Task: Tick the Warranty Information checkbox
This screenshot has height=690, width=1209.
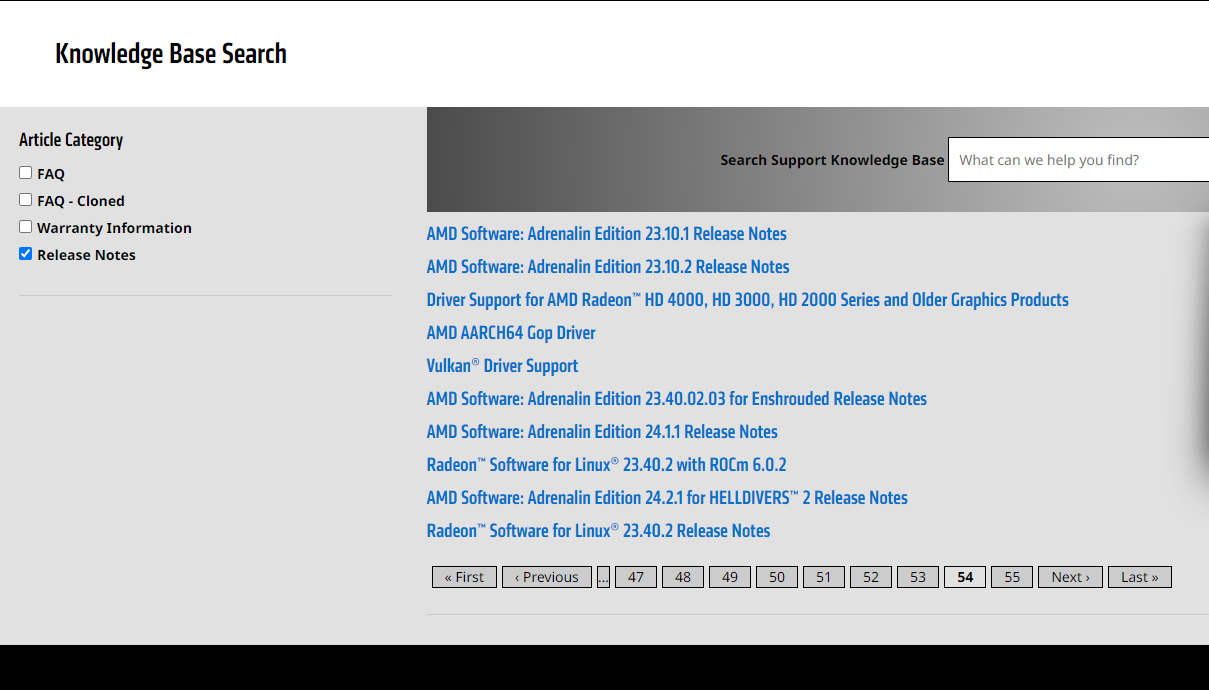Action: [x=26, y=227]
